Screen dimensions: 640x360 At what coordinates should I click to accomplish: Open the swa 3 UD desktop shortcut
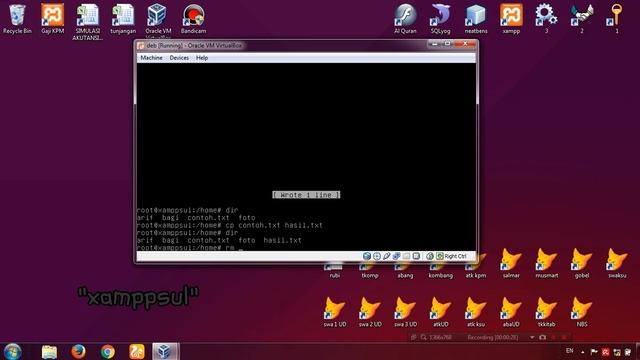pos(405,312)
